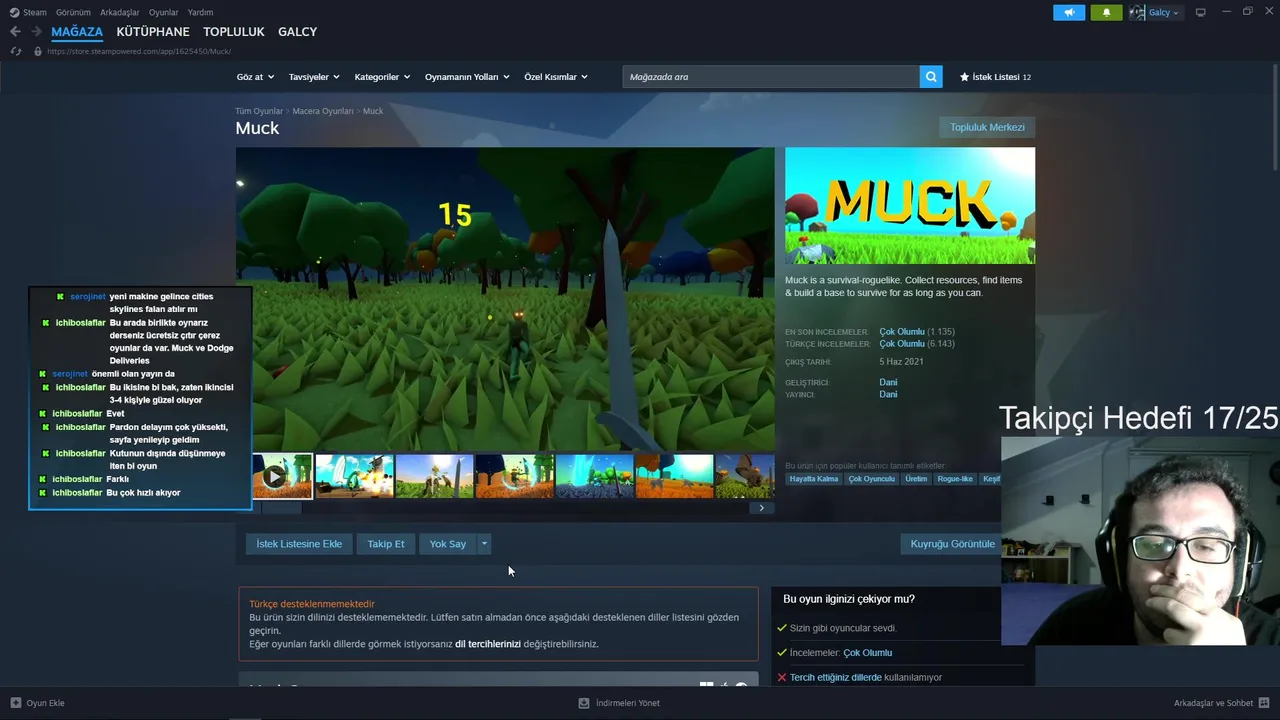Click the Yok Say button
The image size is (1280, 720).
(x=448, y=544)
